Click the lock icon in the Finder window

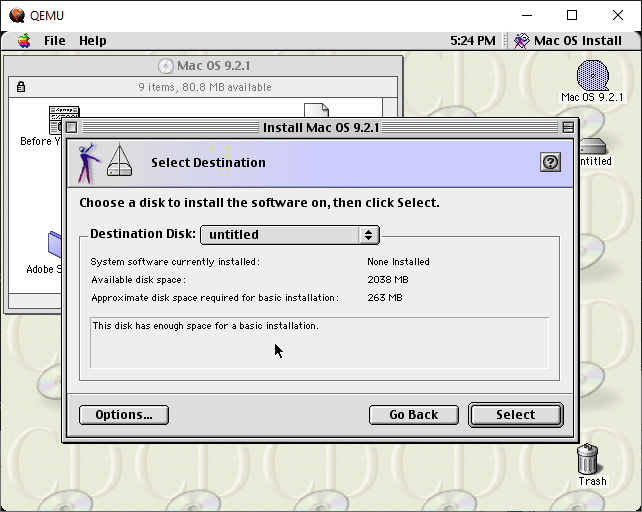click(21, 87)
